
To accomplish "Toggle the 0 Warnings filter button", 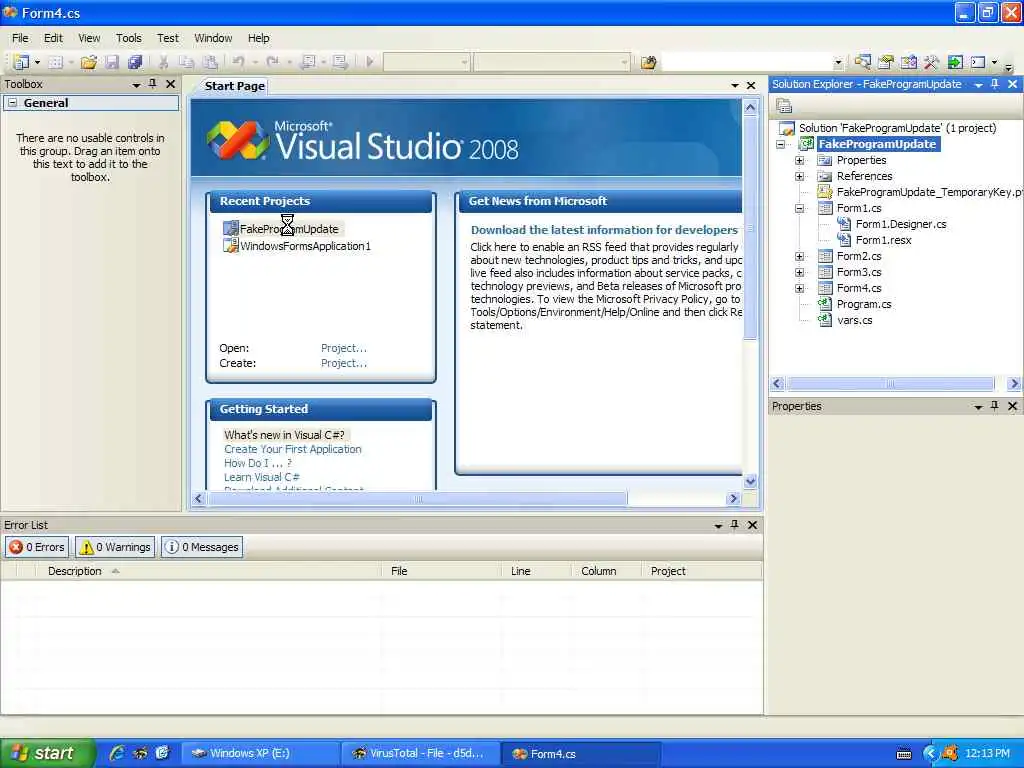I will (x=115, y=547).
